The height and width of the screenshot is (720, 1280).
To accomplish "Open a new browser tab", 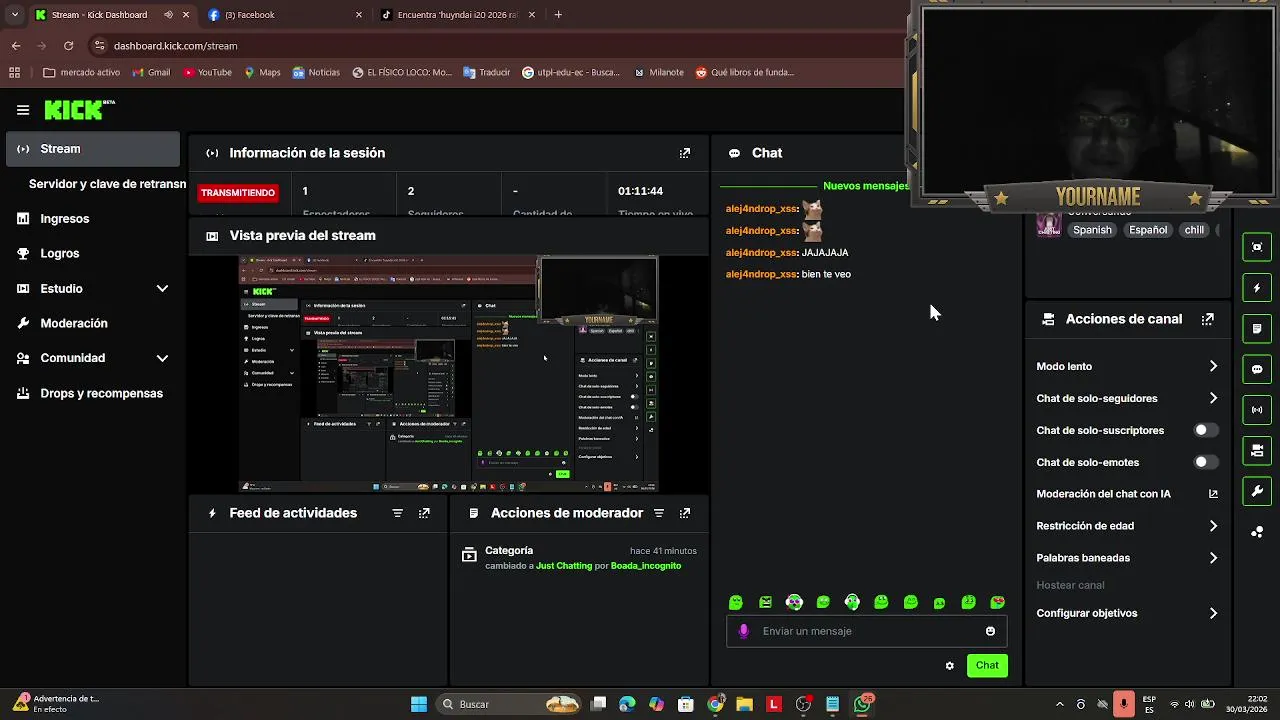I will tap(558, 15).
